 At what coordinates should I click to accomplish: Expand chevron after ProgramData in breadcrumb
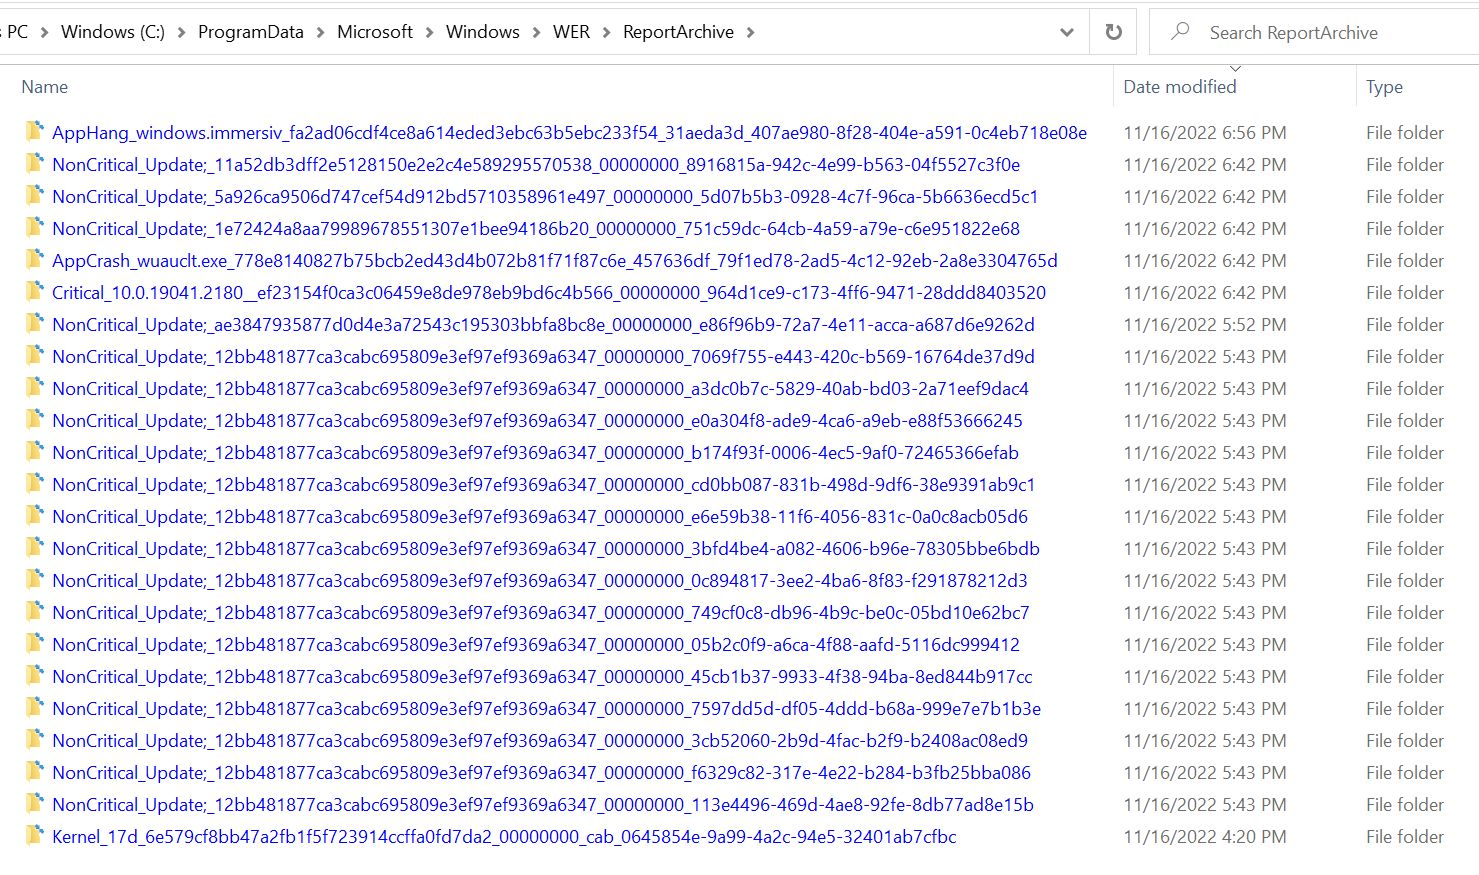(320, 32)
